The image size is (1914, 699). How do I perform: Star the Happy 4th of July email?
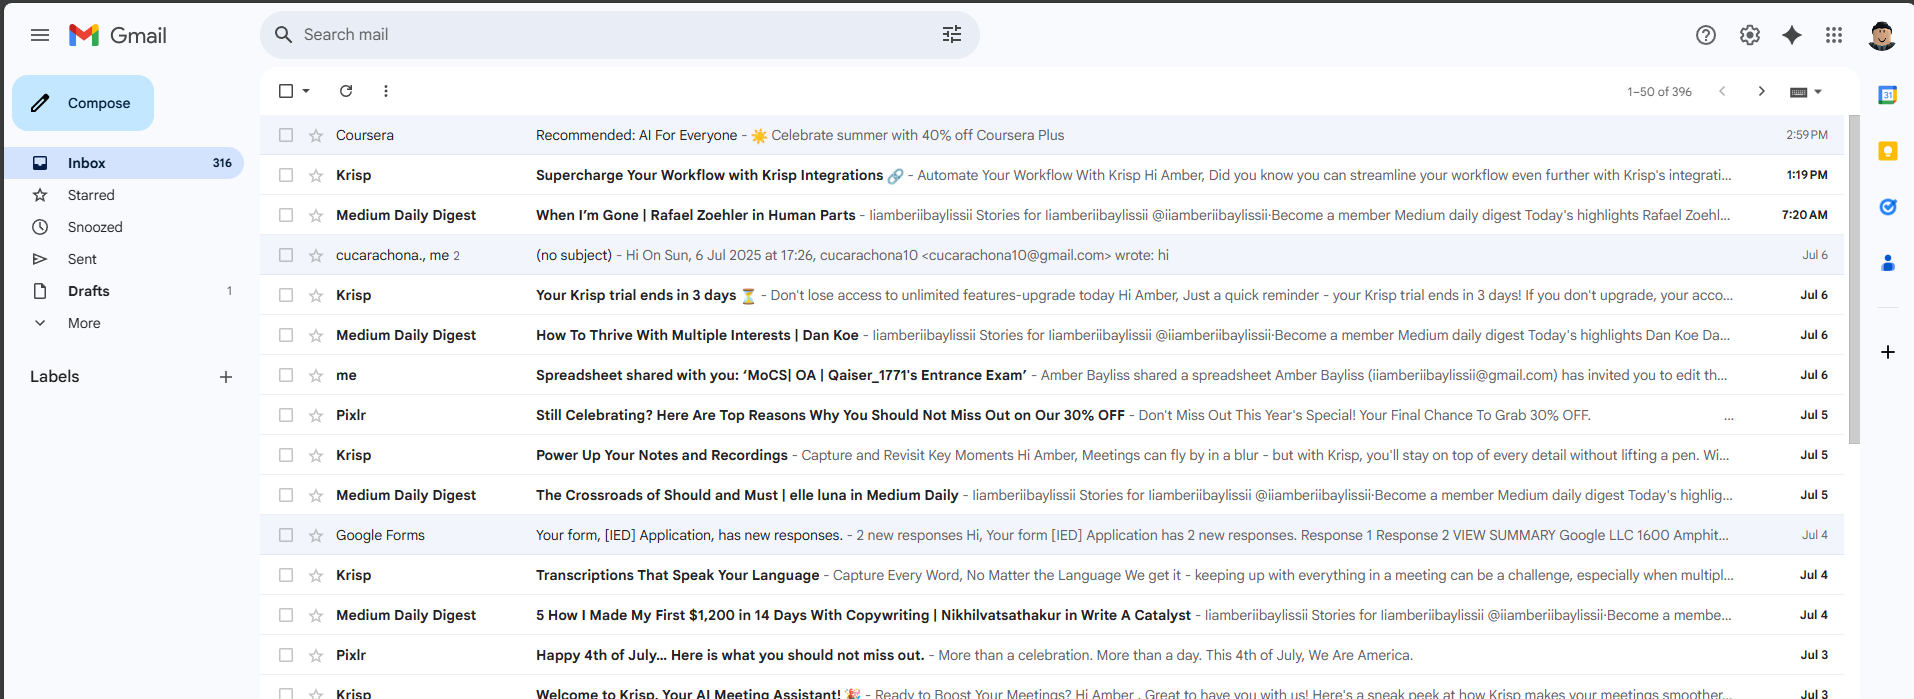(316, 655)
